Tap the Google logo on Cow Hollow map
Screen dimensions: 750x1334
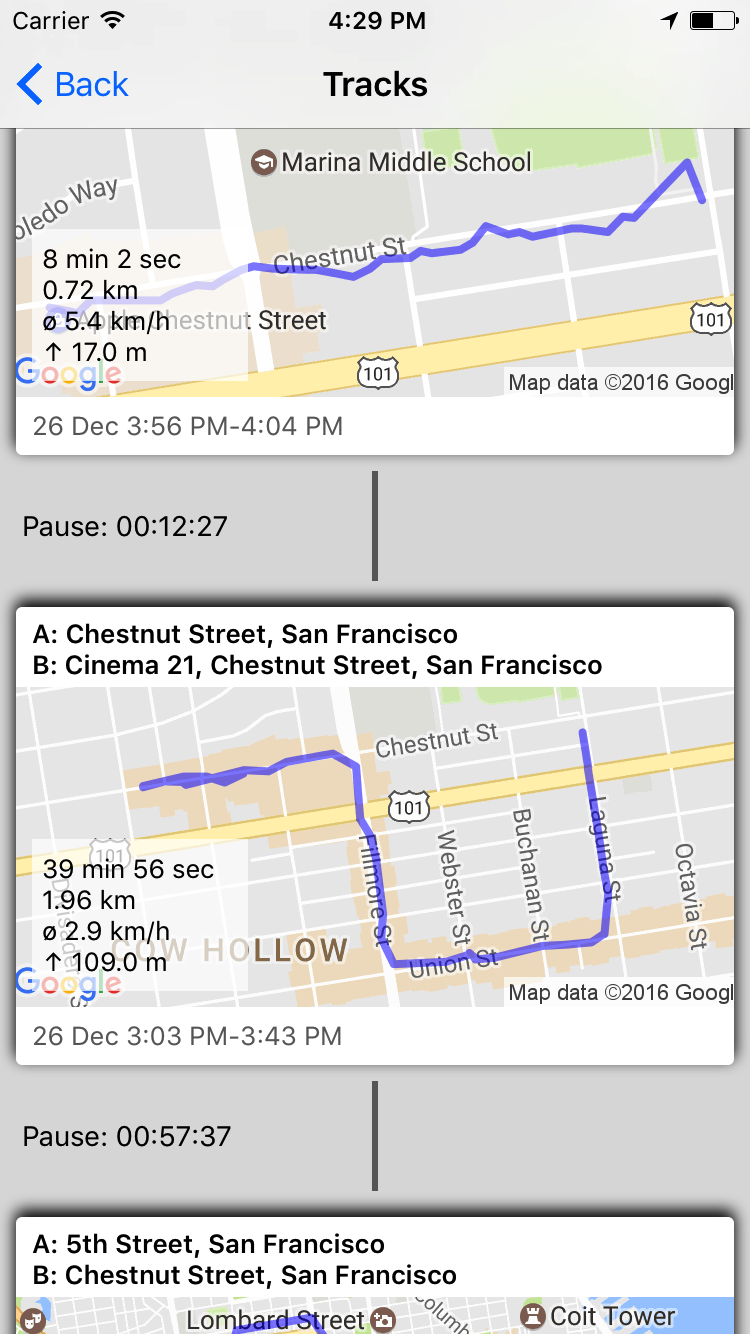tap(69, 984)
